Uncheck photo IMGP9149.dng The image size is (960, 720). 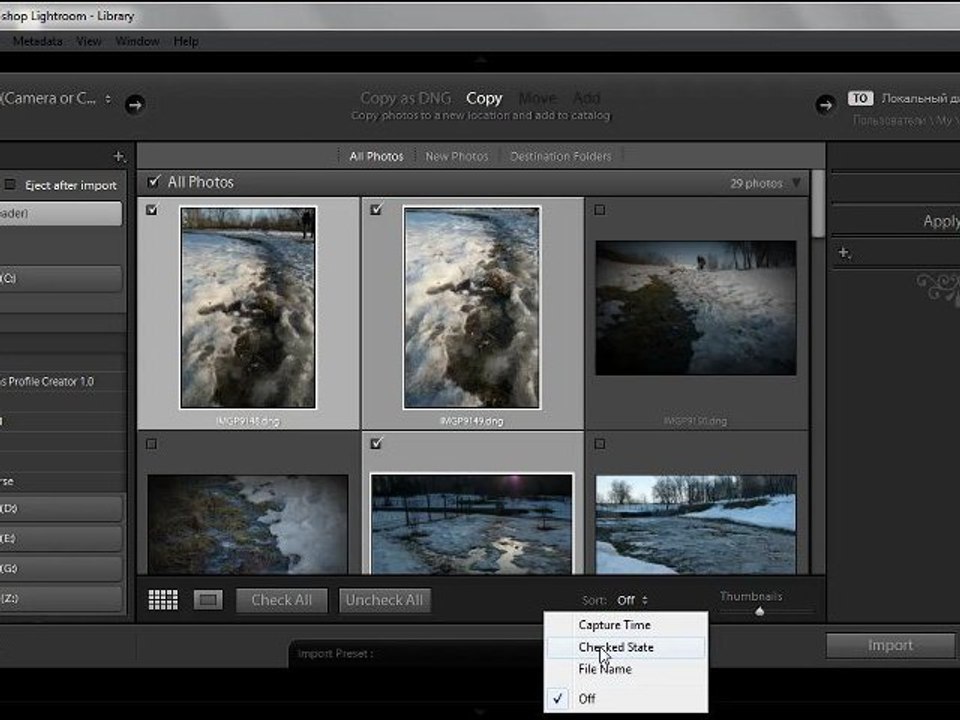[x=377, y=209]
